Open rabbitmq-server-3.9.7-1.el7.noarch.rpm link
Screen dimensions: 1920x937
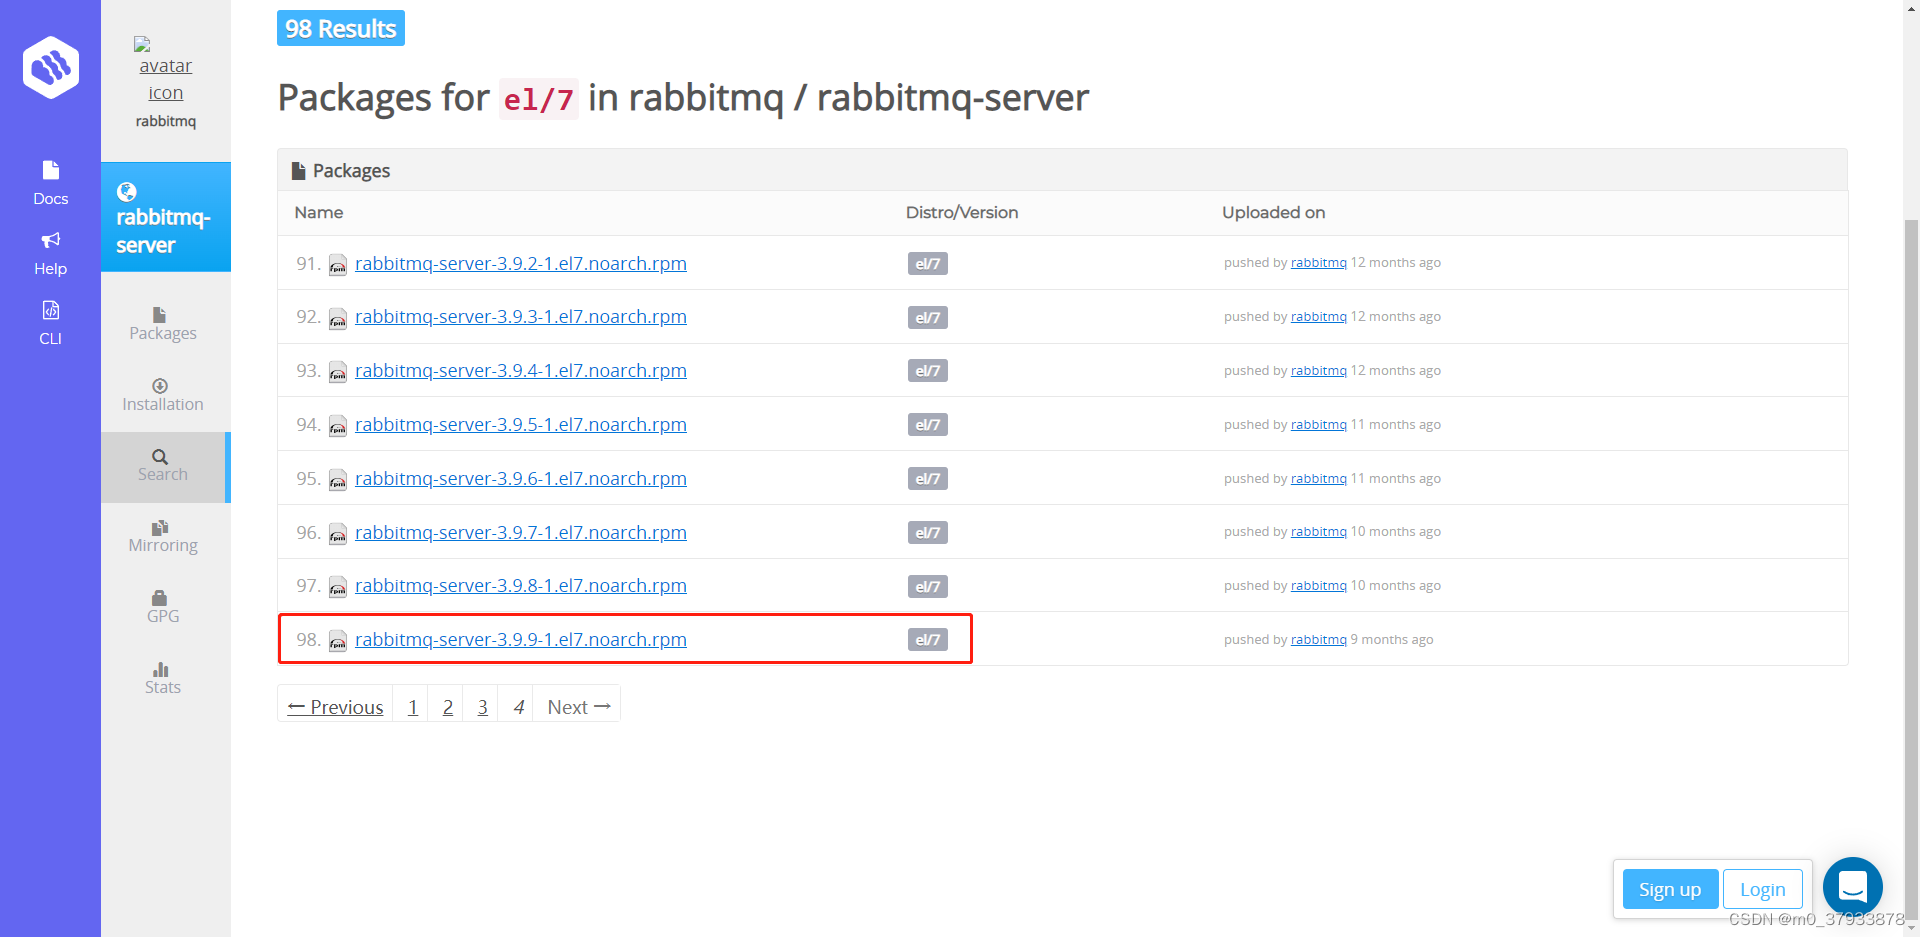(521, 532)
